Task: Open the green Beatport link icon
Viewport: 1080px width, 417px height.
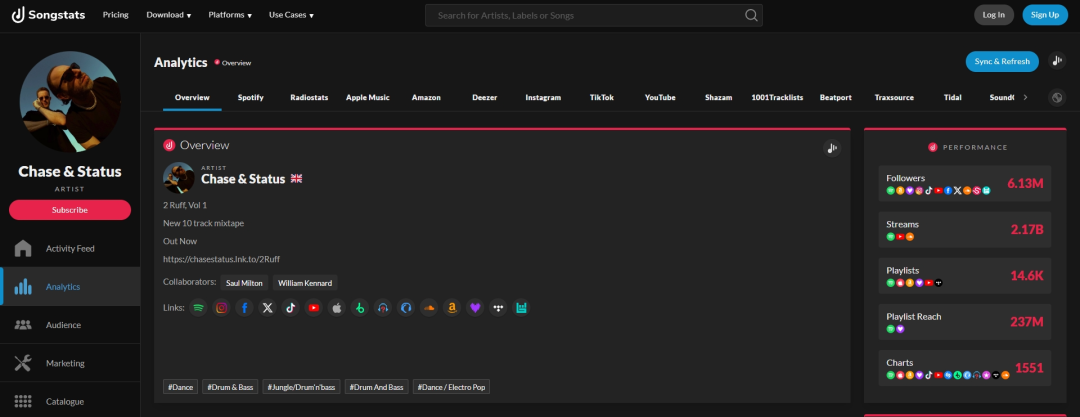Action: click(360, 308)
